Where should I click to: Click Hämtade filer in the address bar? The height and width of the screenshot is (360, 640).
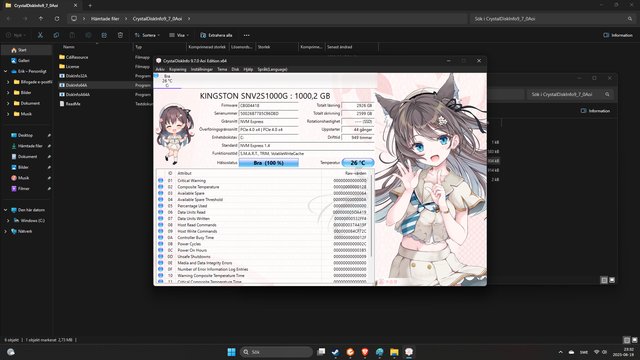(105, 19)
